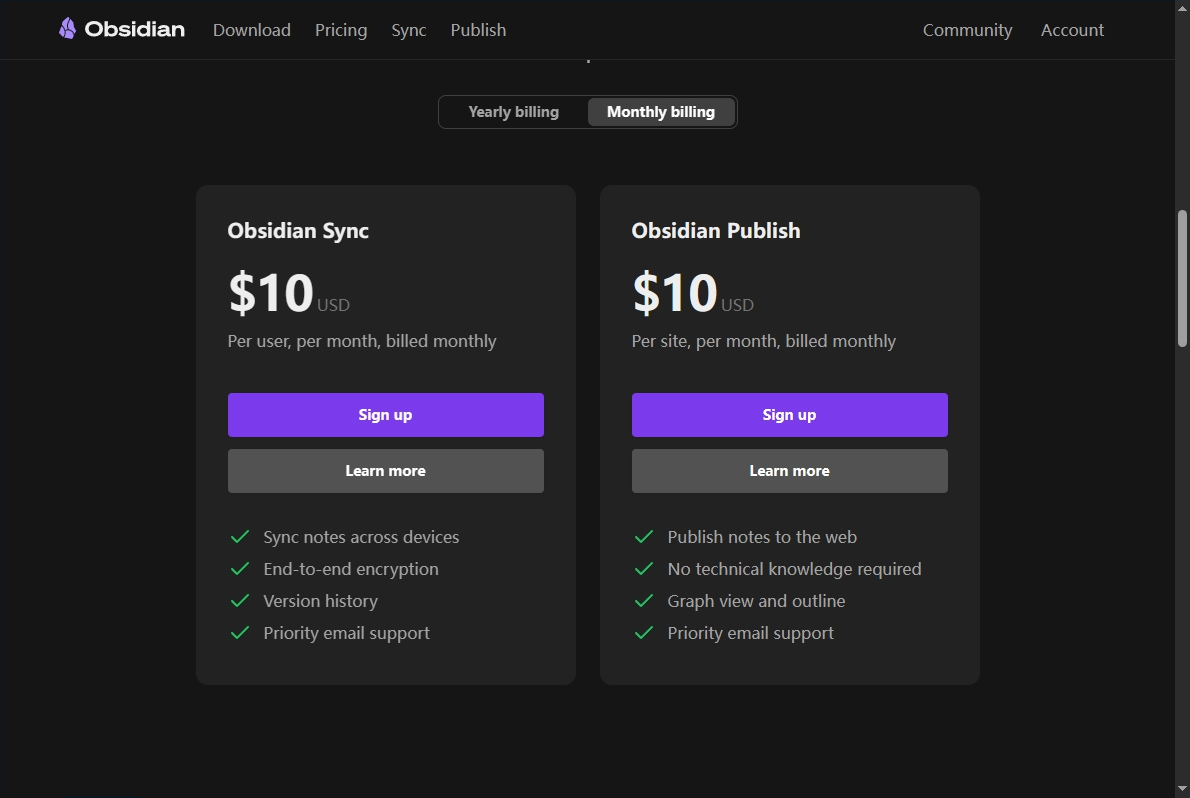Viewport: 1190px width, 798px height.
Task: Click the checkmark beside No technical knowledge required
Action: pos(644,569)
